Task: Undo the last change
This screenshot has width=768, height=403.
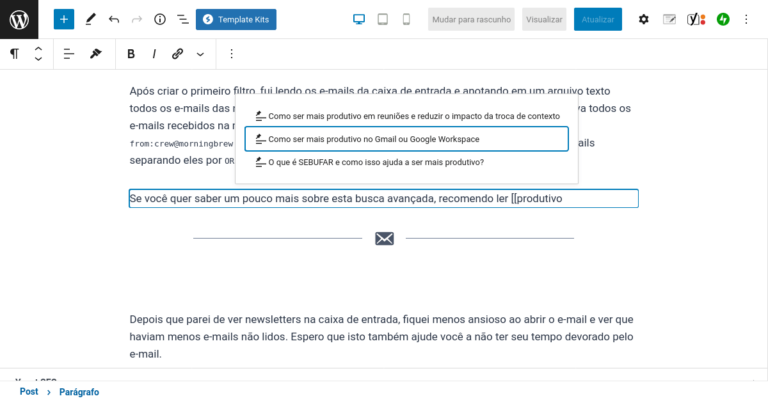Action: pos(114,20)
